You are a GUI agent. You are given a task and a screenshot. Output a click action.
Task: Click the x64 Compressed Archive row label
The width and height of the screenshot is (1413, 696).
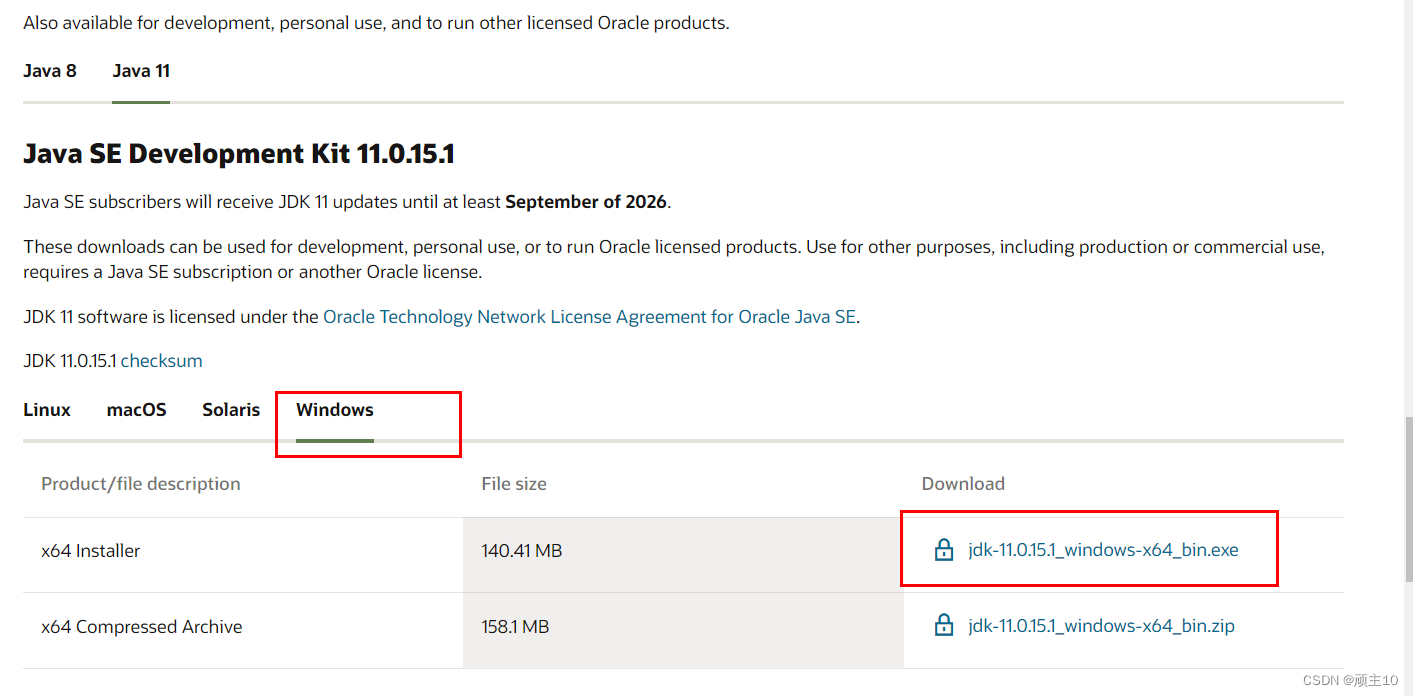141,626
